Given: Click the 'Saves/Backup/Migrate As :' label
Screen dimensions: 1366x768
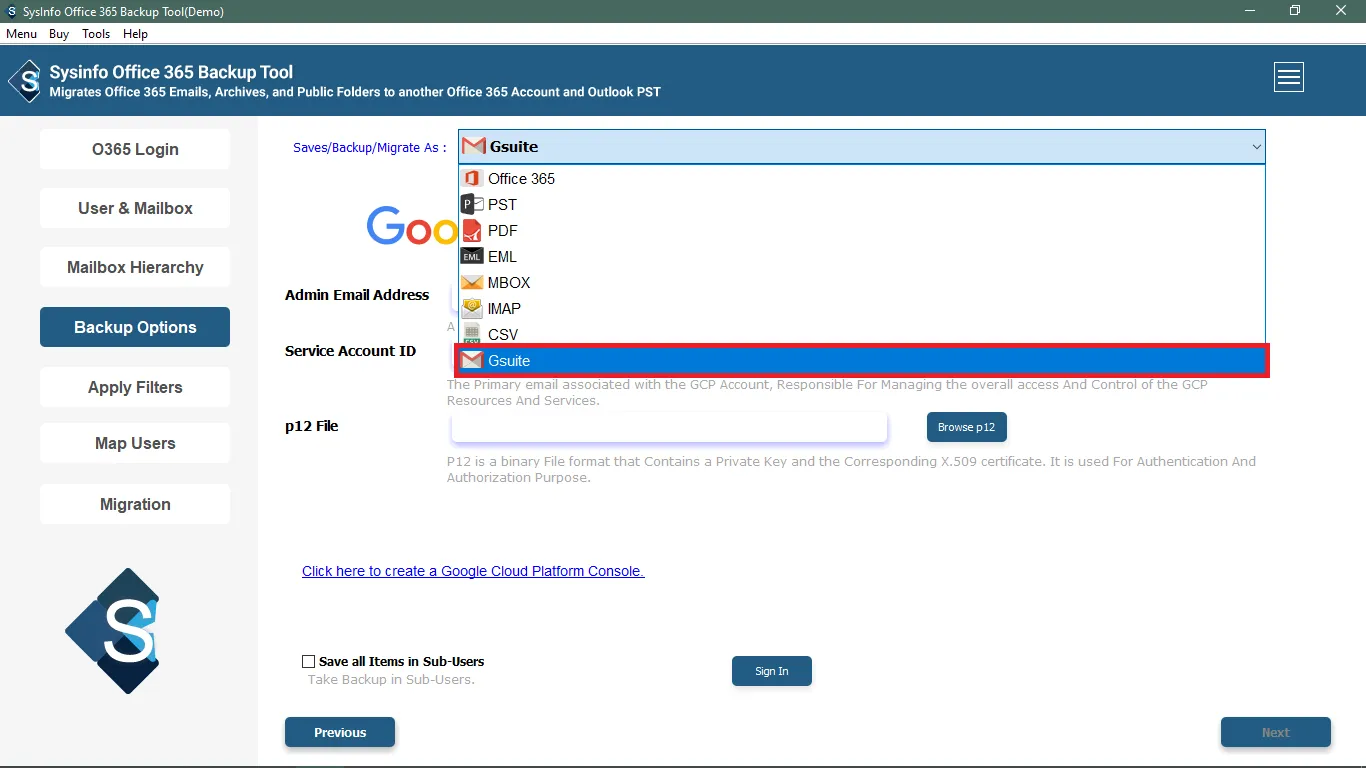Looking at the screenshot, I should (370, 147).
